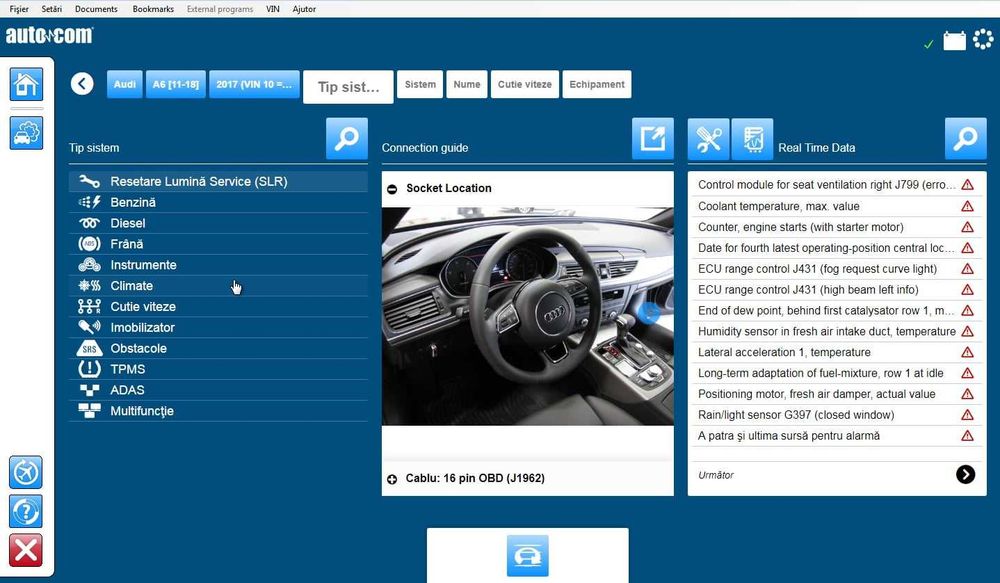Open the Home icon in sidebar
Screen dimensions: 1000x583
pyautogui.click(x=26, y=84)
